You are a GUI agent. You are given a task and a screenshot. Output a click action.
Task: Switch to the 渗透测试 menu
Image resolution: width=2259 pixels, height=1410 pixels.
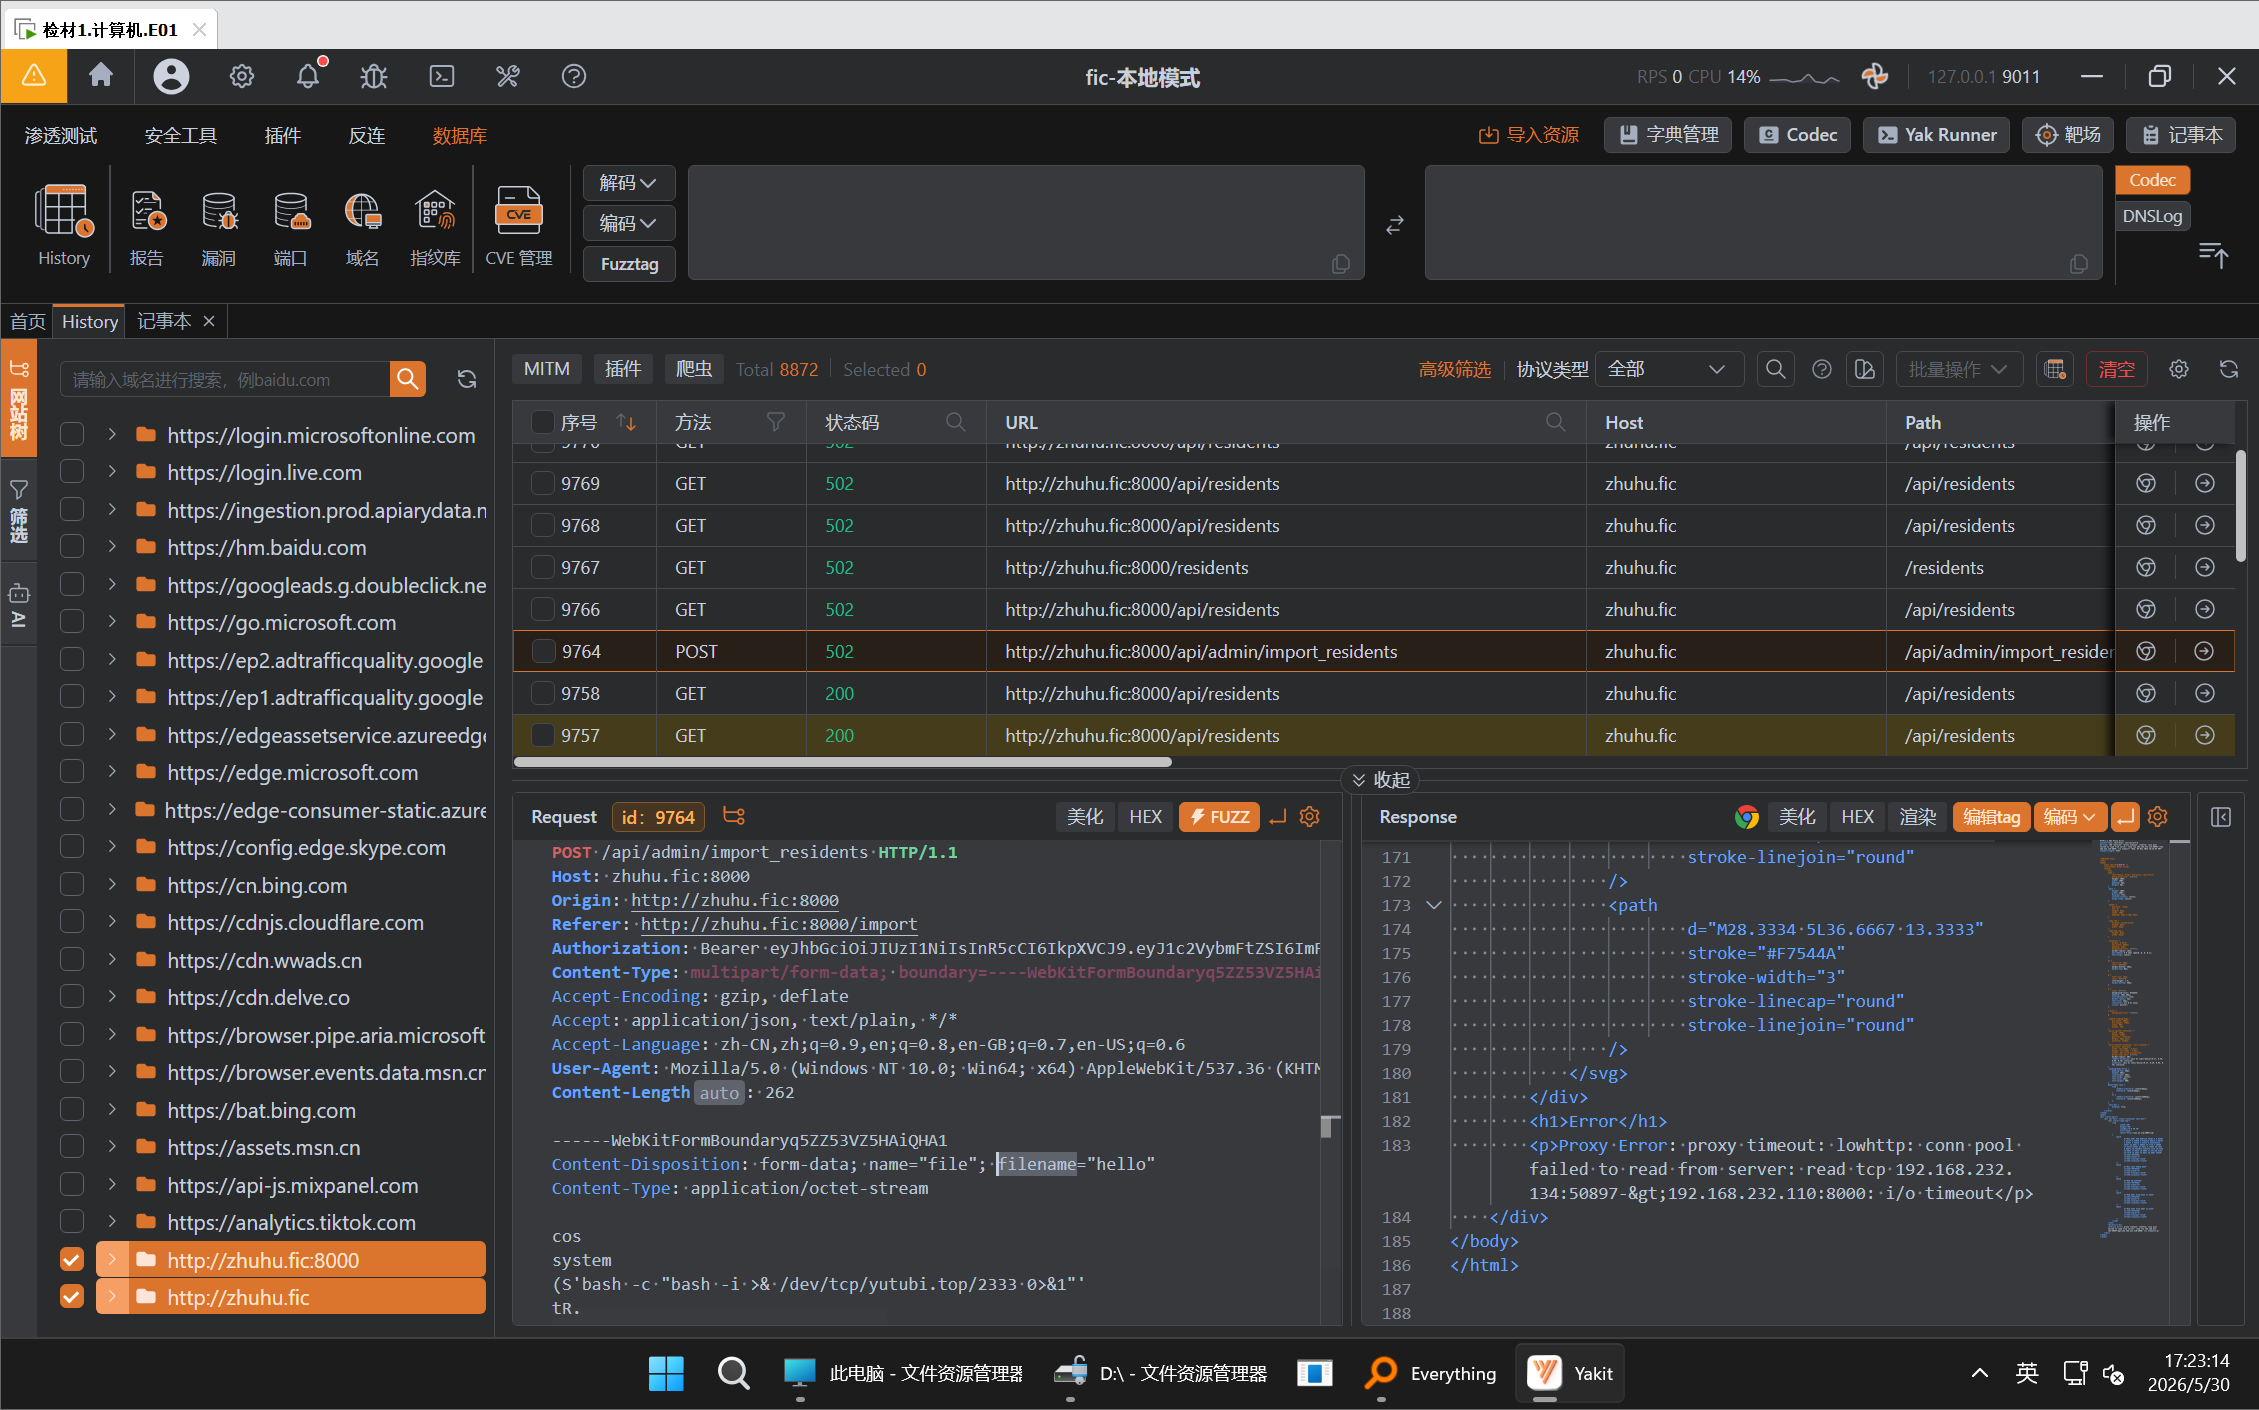click(61, 135)
